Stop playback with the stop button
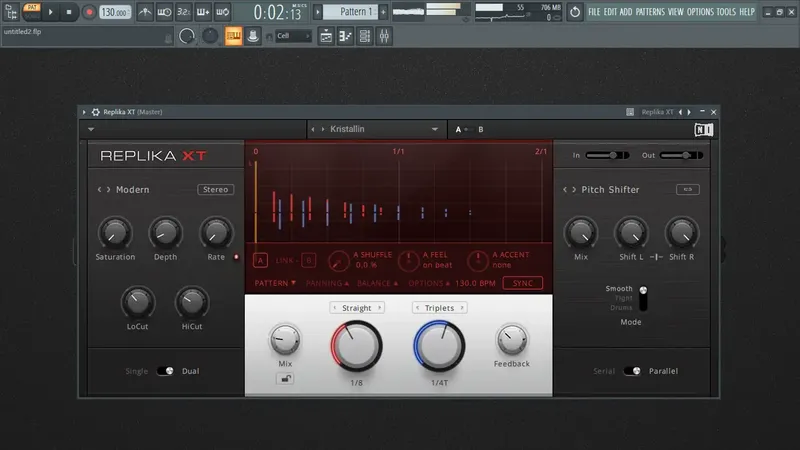This screenshot has width=800, height=450. point(69,12)
